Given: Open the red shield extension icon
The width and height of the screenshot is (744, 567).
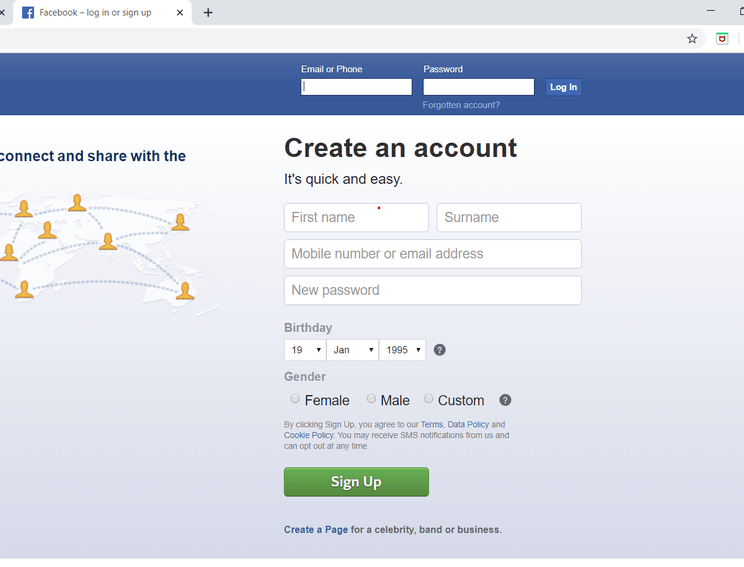Looking at the screenshot, I should (722, 39).
